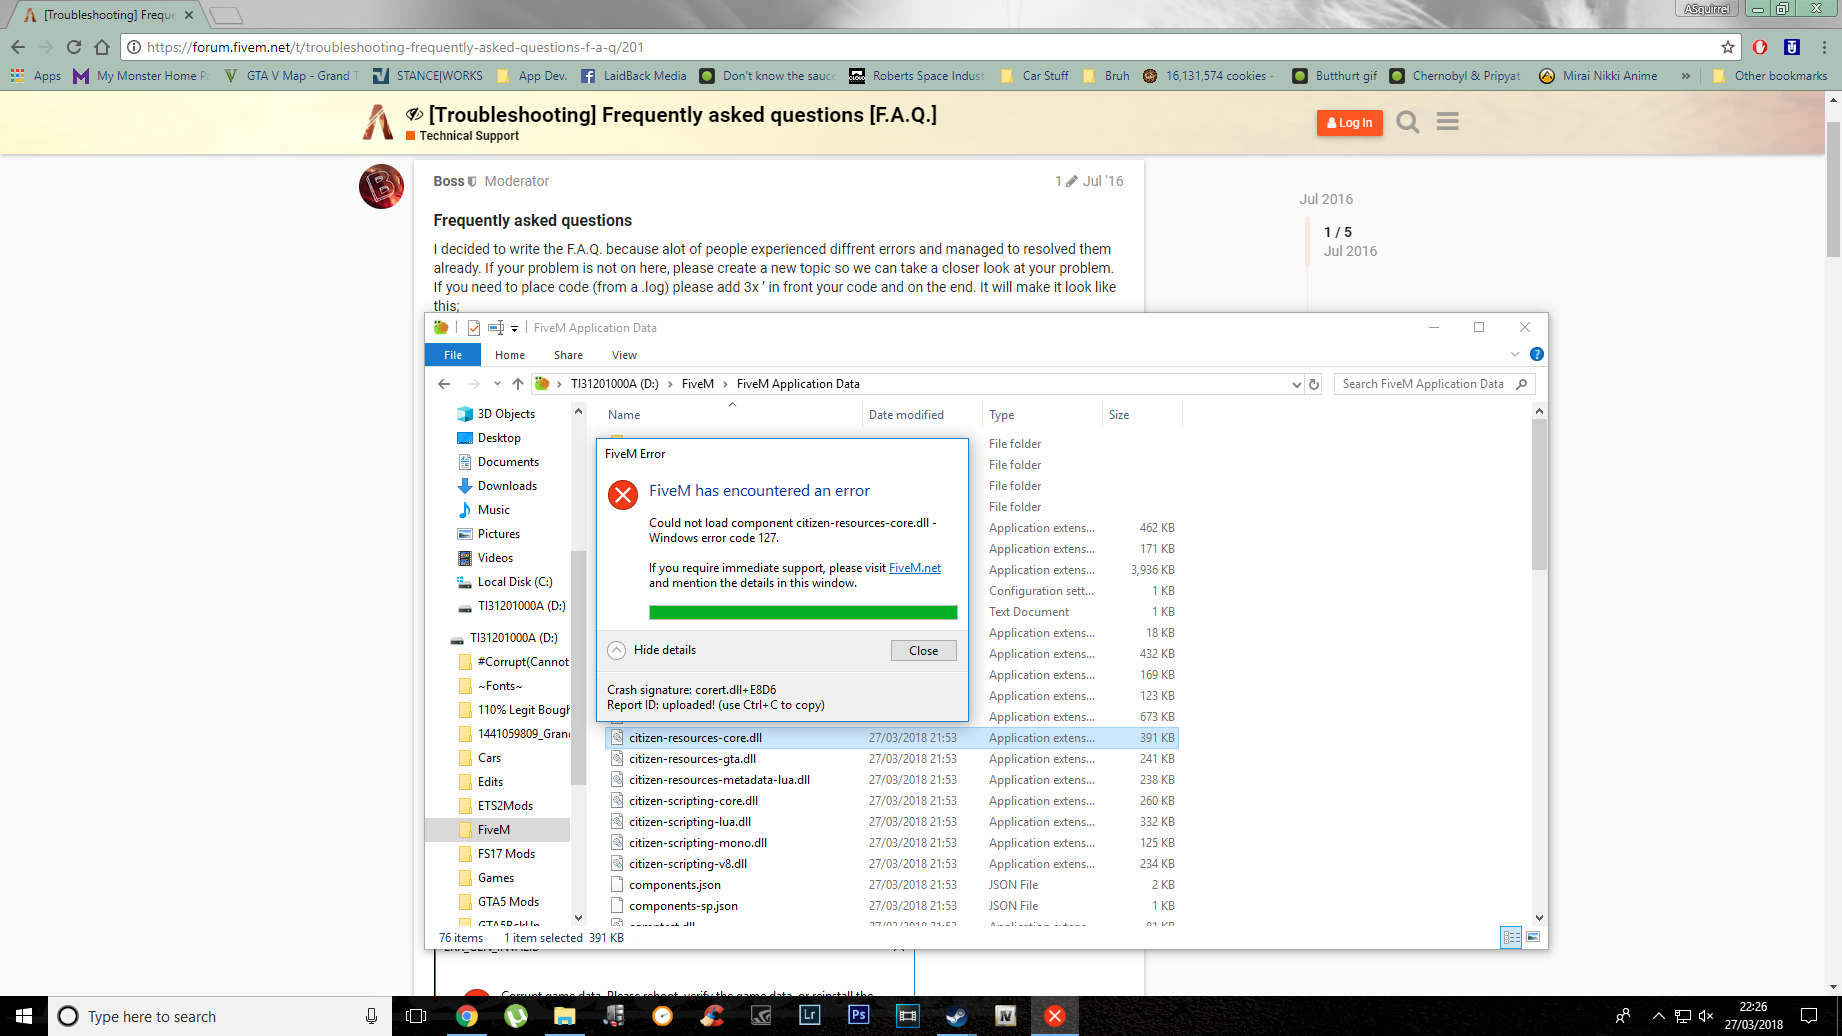Select the Troubleshooting Chrome browser tab
Viewport: 1842px width, 1036px height.
click(107, 15)
